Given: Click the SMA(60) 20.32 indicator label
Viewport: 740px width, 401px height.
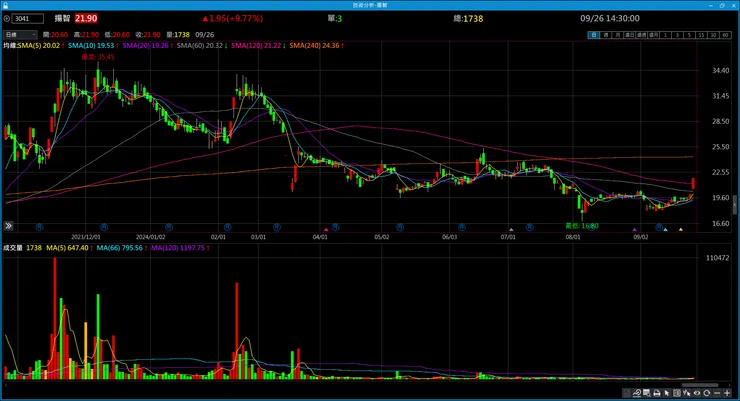Looking at the screenshot, I should [200, 46].
